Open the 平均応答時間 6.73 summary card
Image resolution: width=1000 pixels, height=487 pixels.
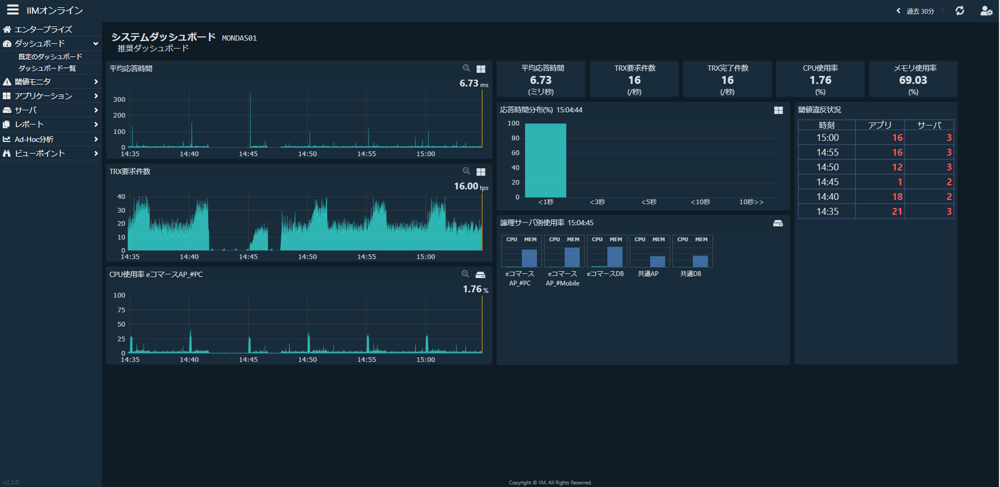click(541, 80)
